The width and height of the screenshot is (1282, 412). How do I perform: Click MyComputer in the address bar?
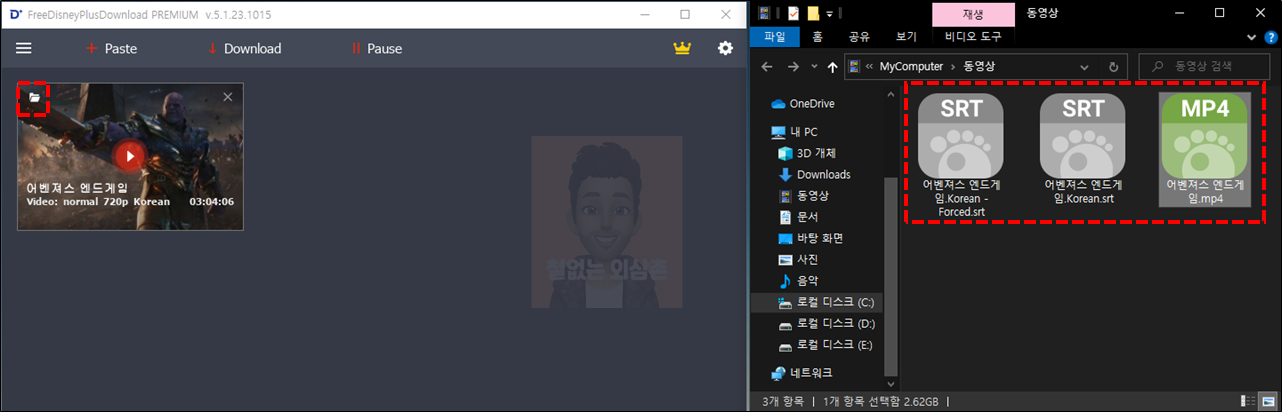point(911,67)
